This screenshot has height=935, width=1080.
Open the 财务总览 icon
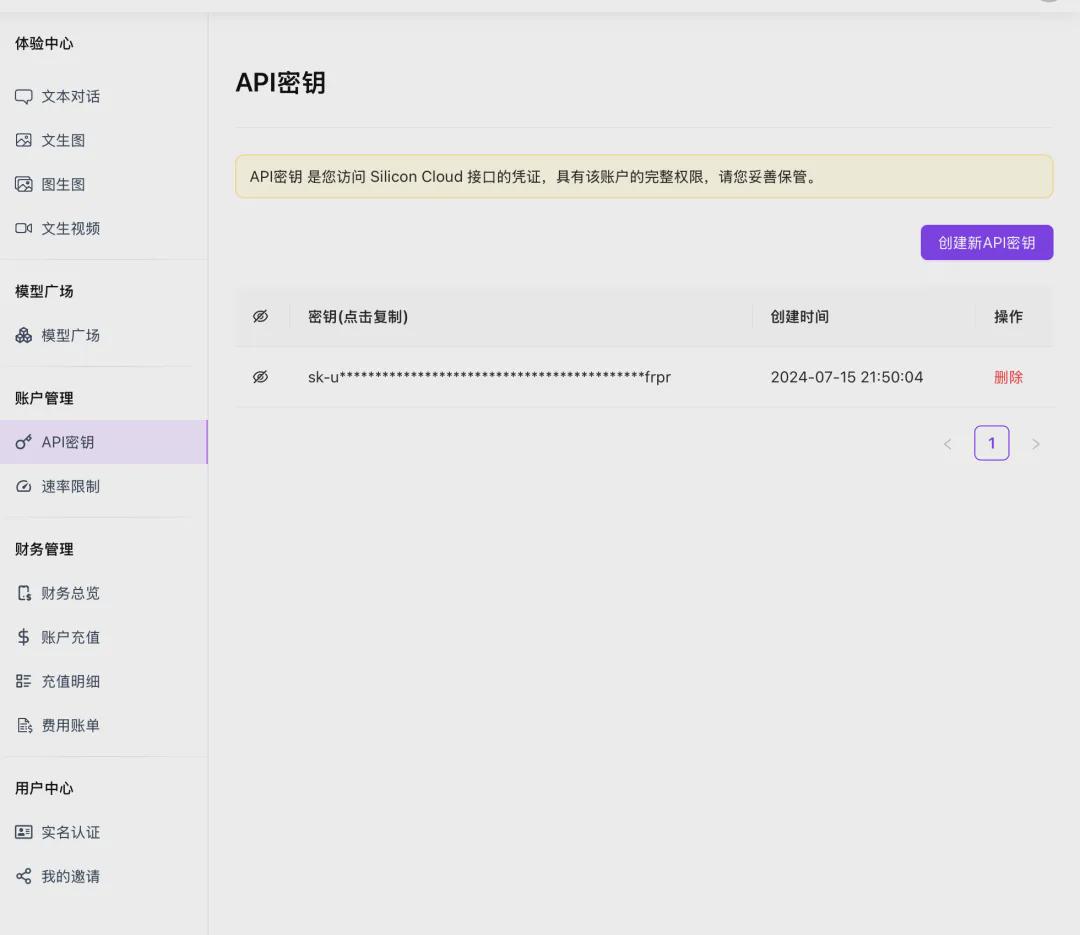(24, 594)
